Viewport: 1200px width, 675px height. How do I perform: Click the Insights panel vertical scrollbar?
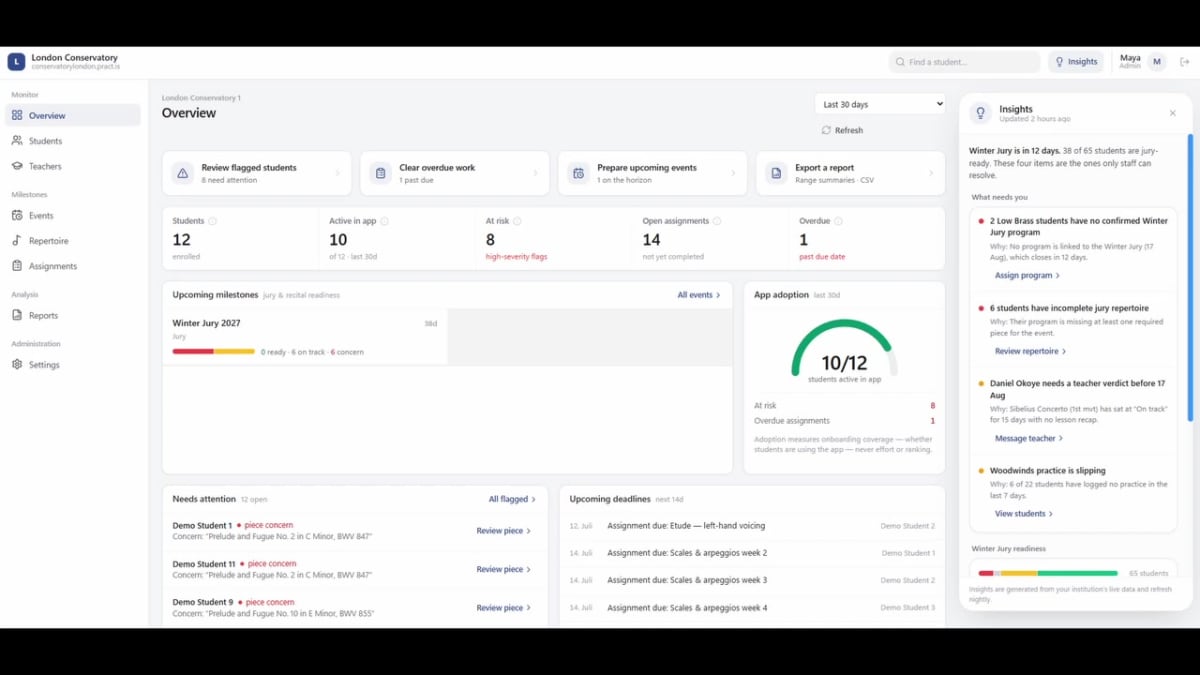point(1190,278)
